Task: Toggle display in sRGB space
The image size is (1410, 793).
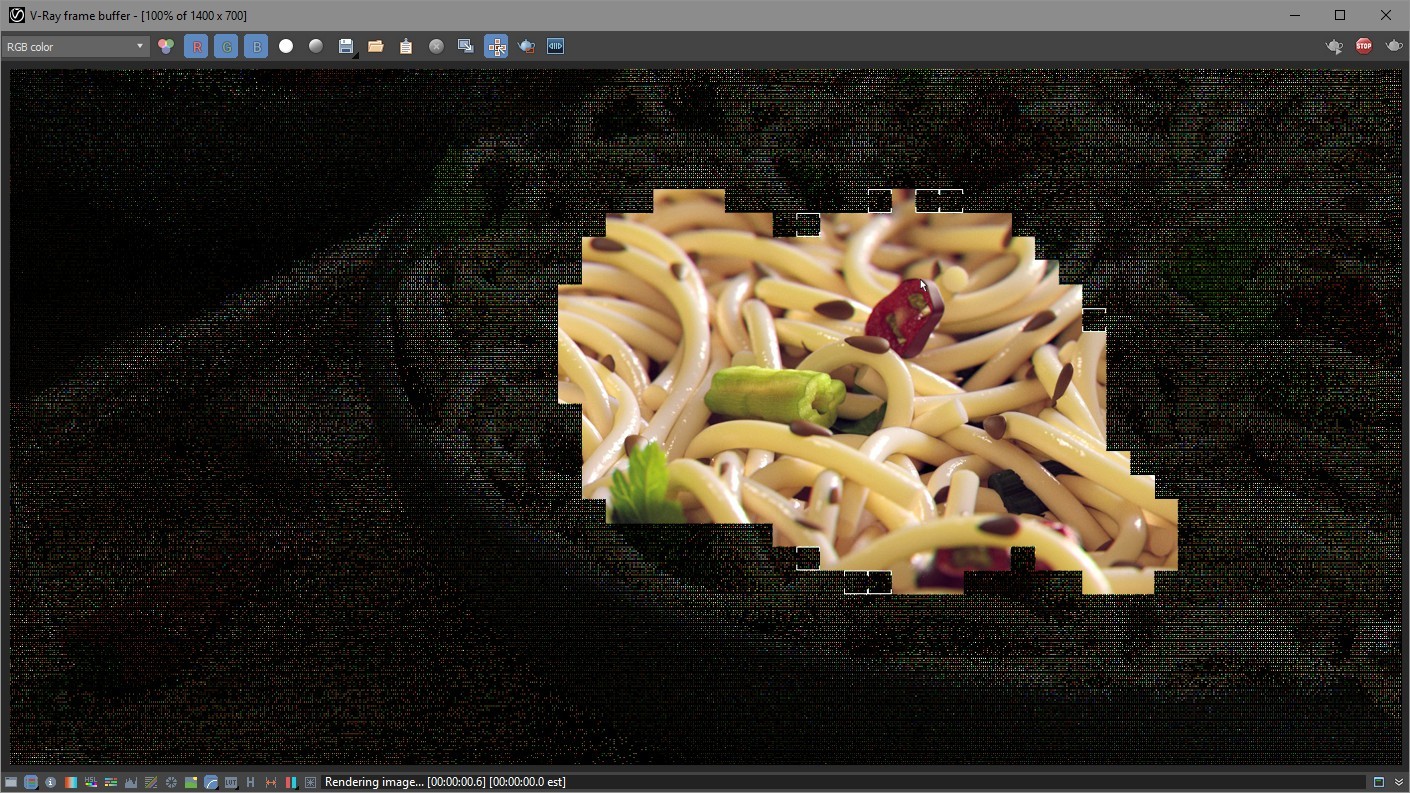Action: (211, 782)
